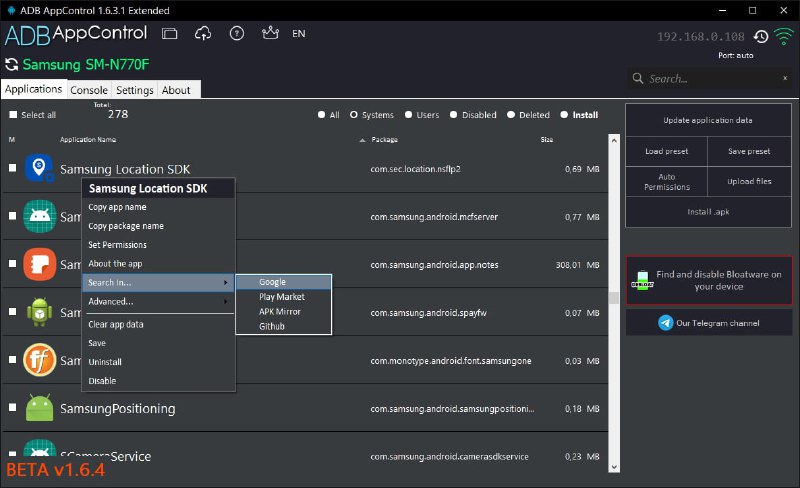Click the Samsung Location SDK app icon
The height and width of the screenshot is (488, 800).
39,168
